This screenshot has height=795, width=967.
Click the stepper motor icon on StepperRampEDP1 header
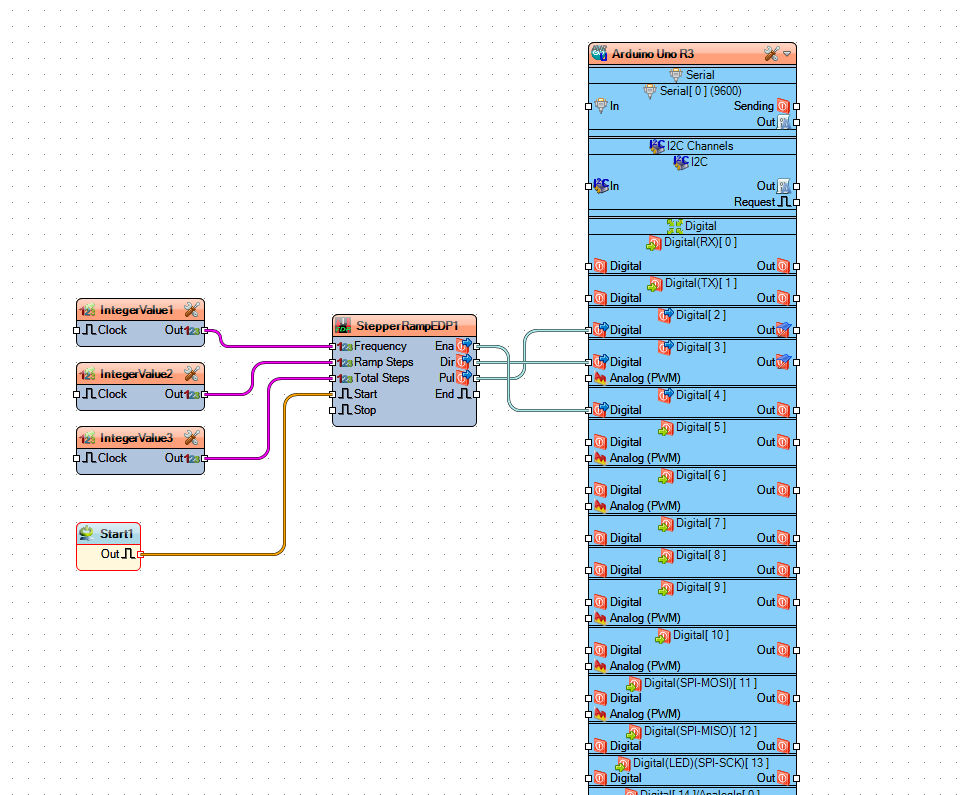(341, 325)
